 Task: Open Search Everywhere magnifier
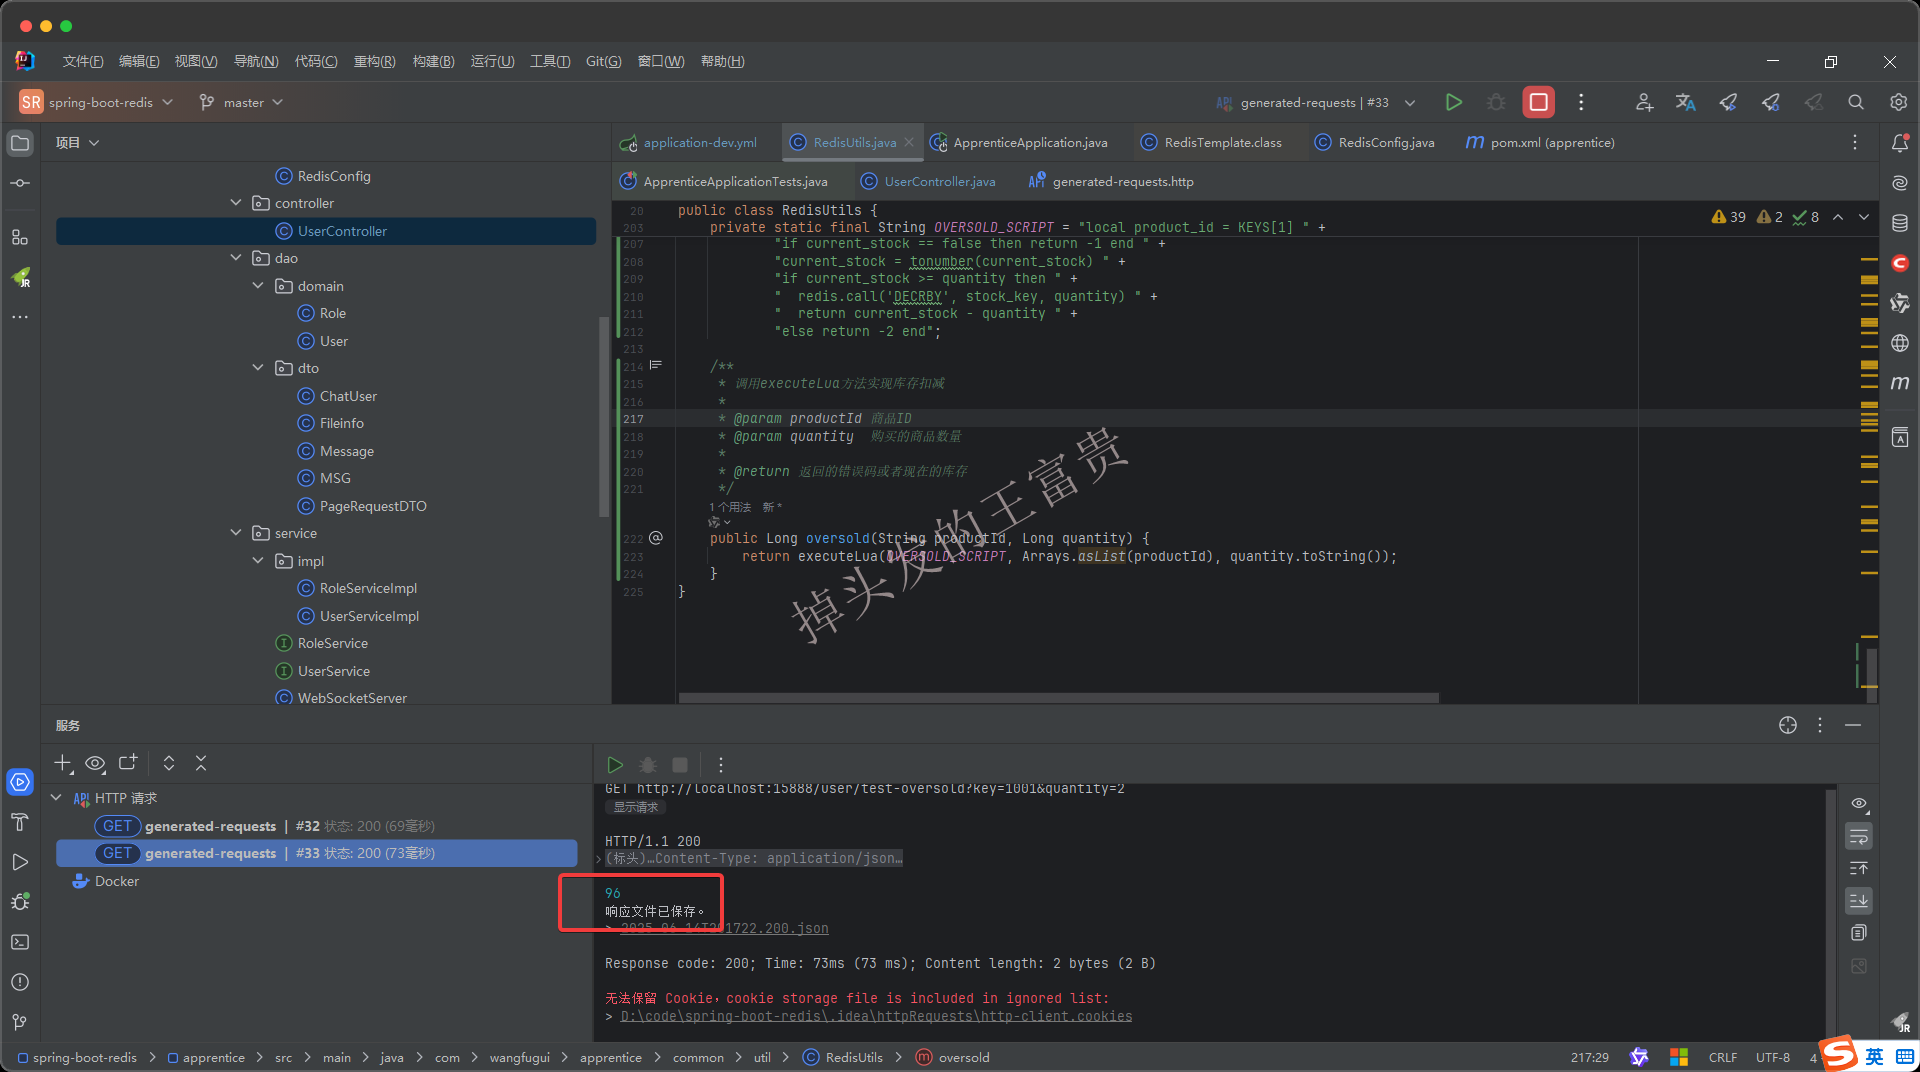[1856, 102]
